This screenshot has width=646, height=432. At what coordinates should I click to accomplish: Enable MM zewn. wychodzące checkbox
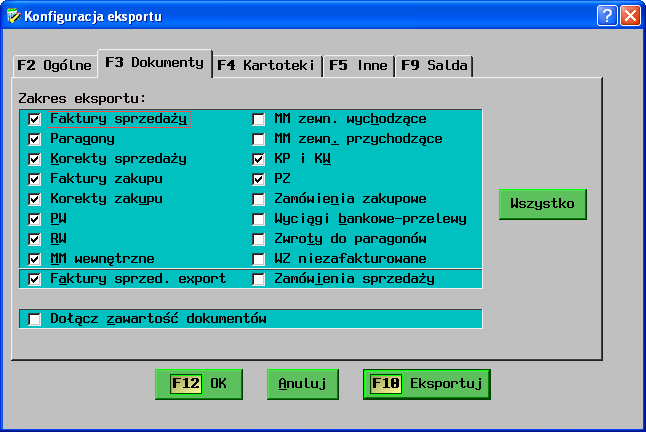click(x=258, y=119)
